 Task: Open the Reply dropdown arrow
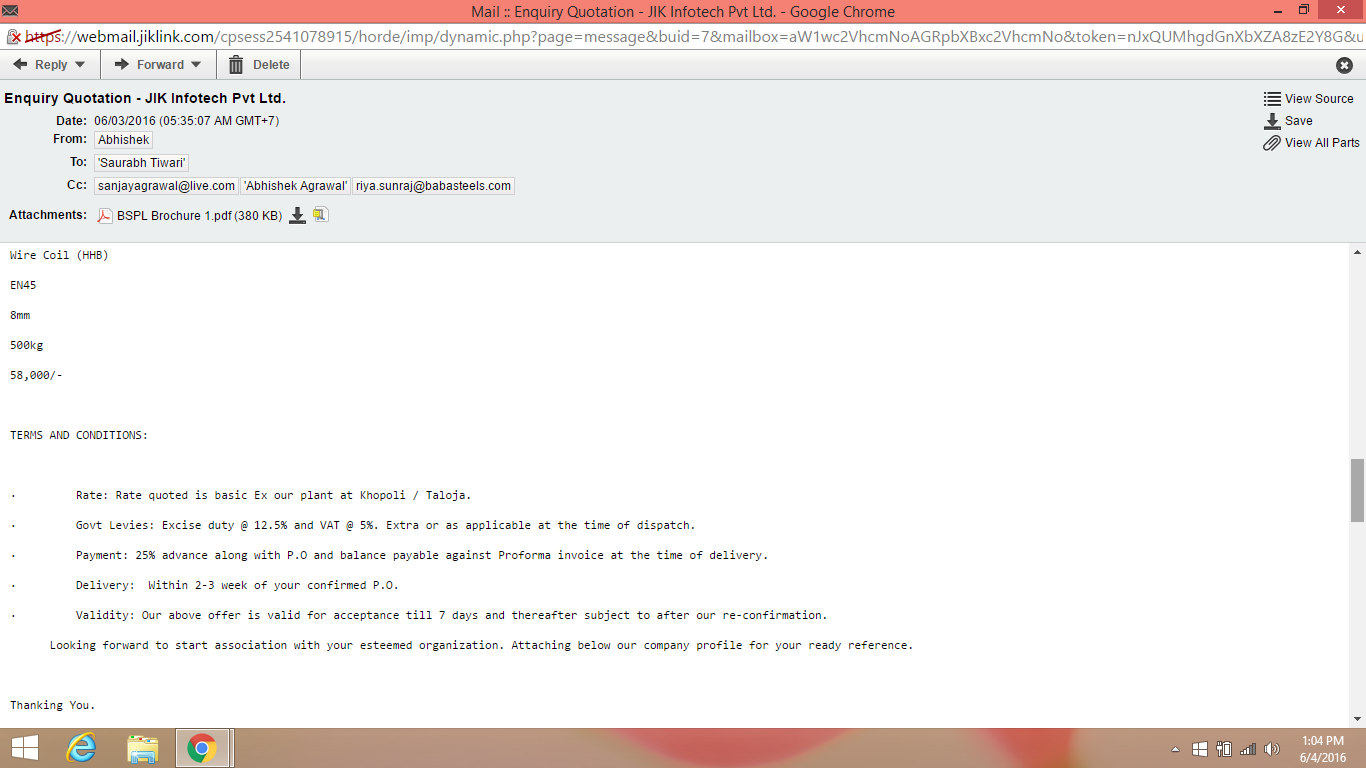pos(80,65)
